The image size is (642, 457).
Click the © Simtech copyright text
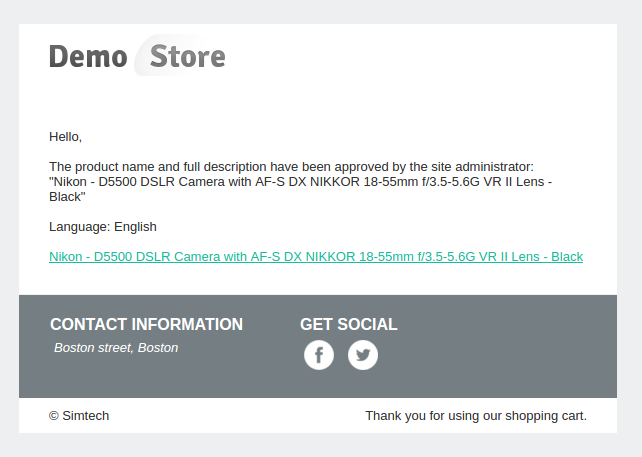(79, 416)
